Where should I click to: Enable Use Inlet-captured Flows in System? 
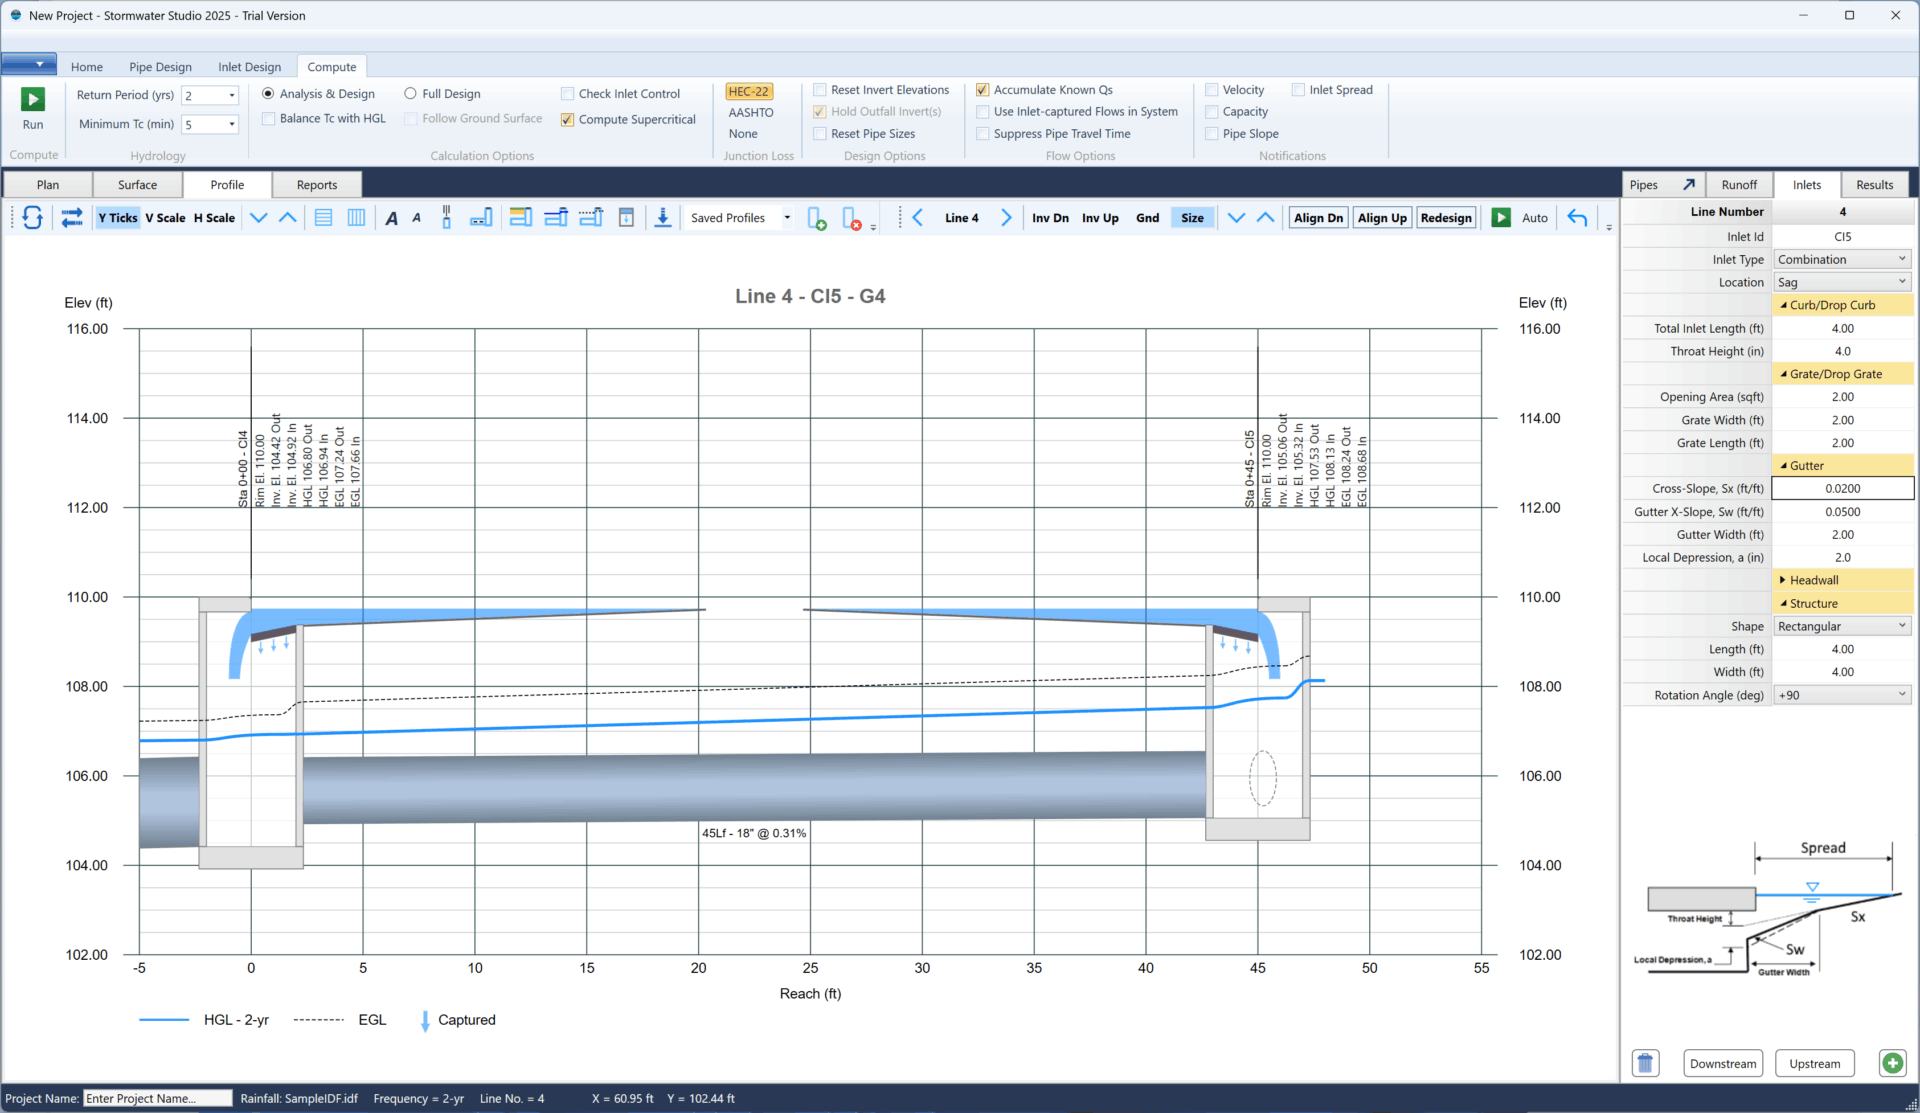tap(982, 112)
